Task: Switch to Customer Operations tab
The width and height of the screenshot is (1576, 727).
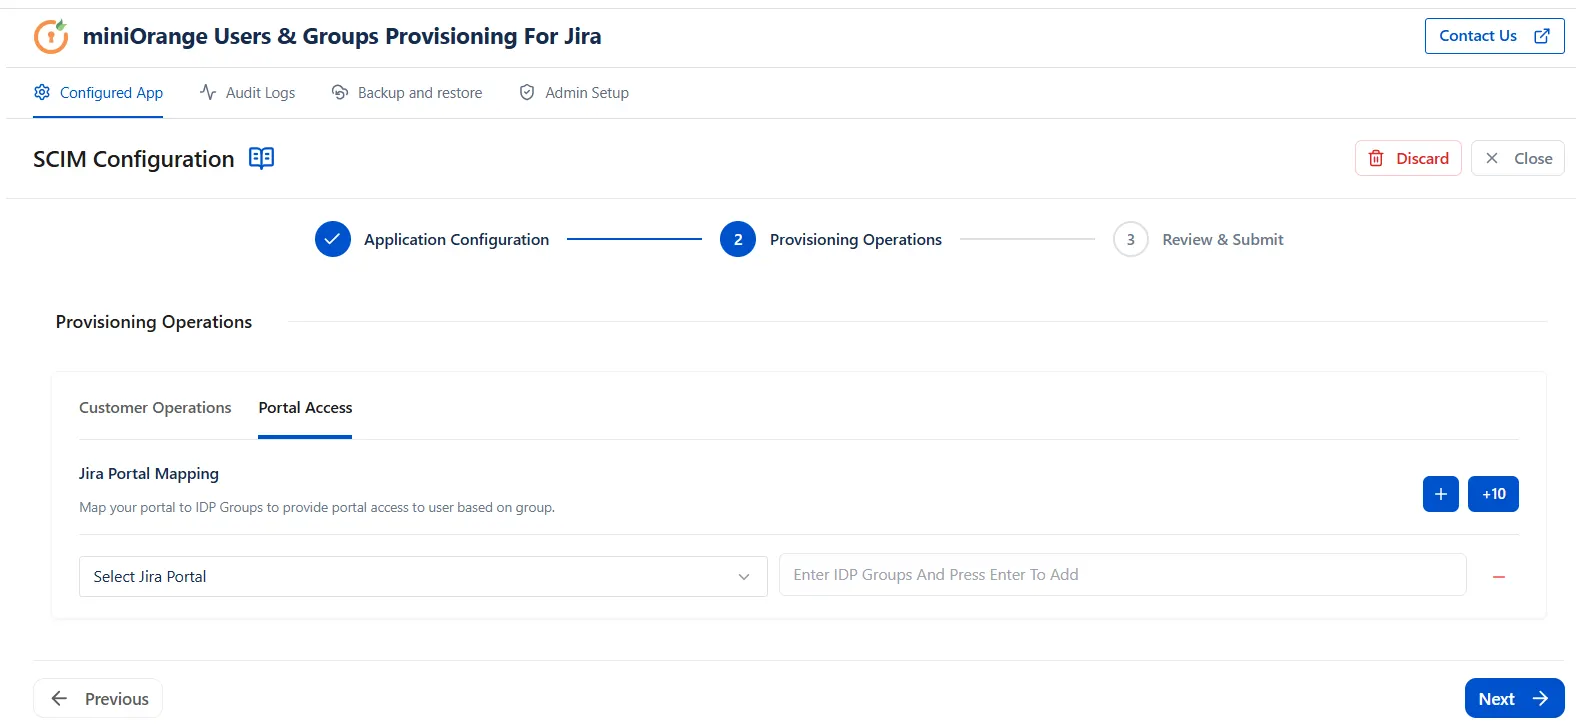Action: click(155, 408)
